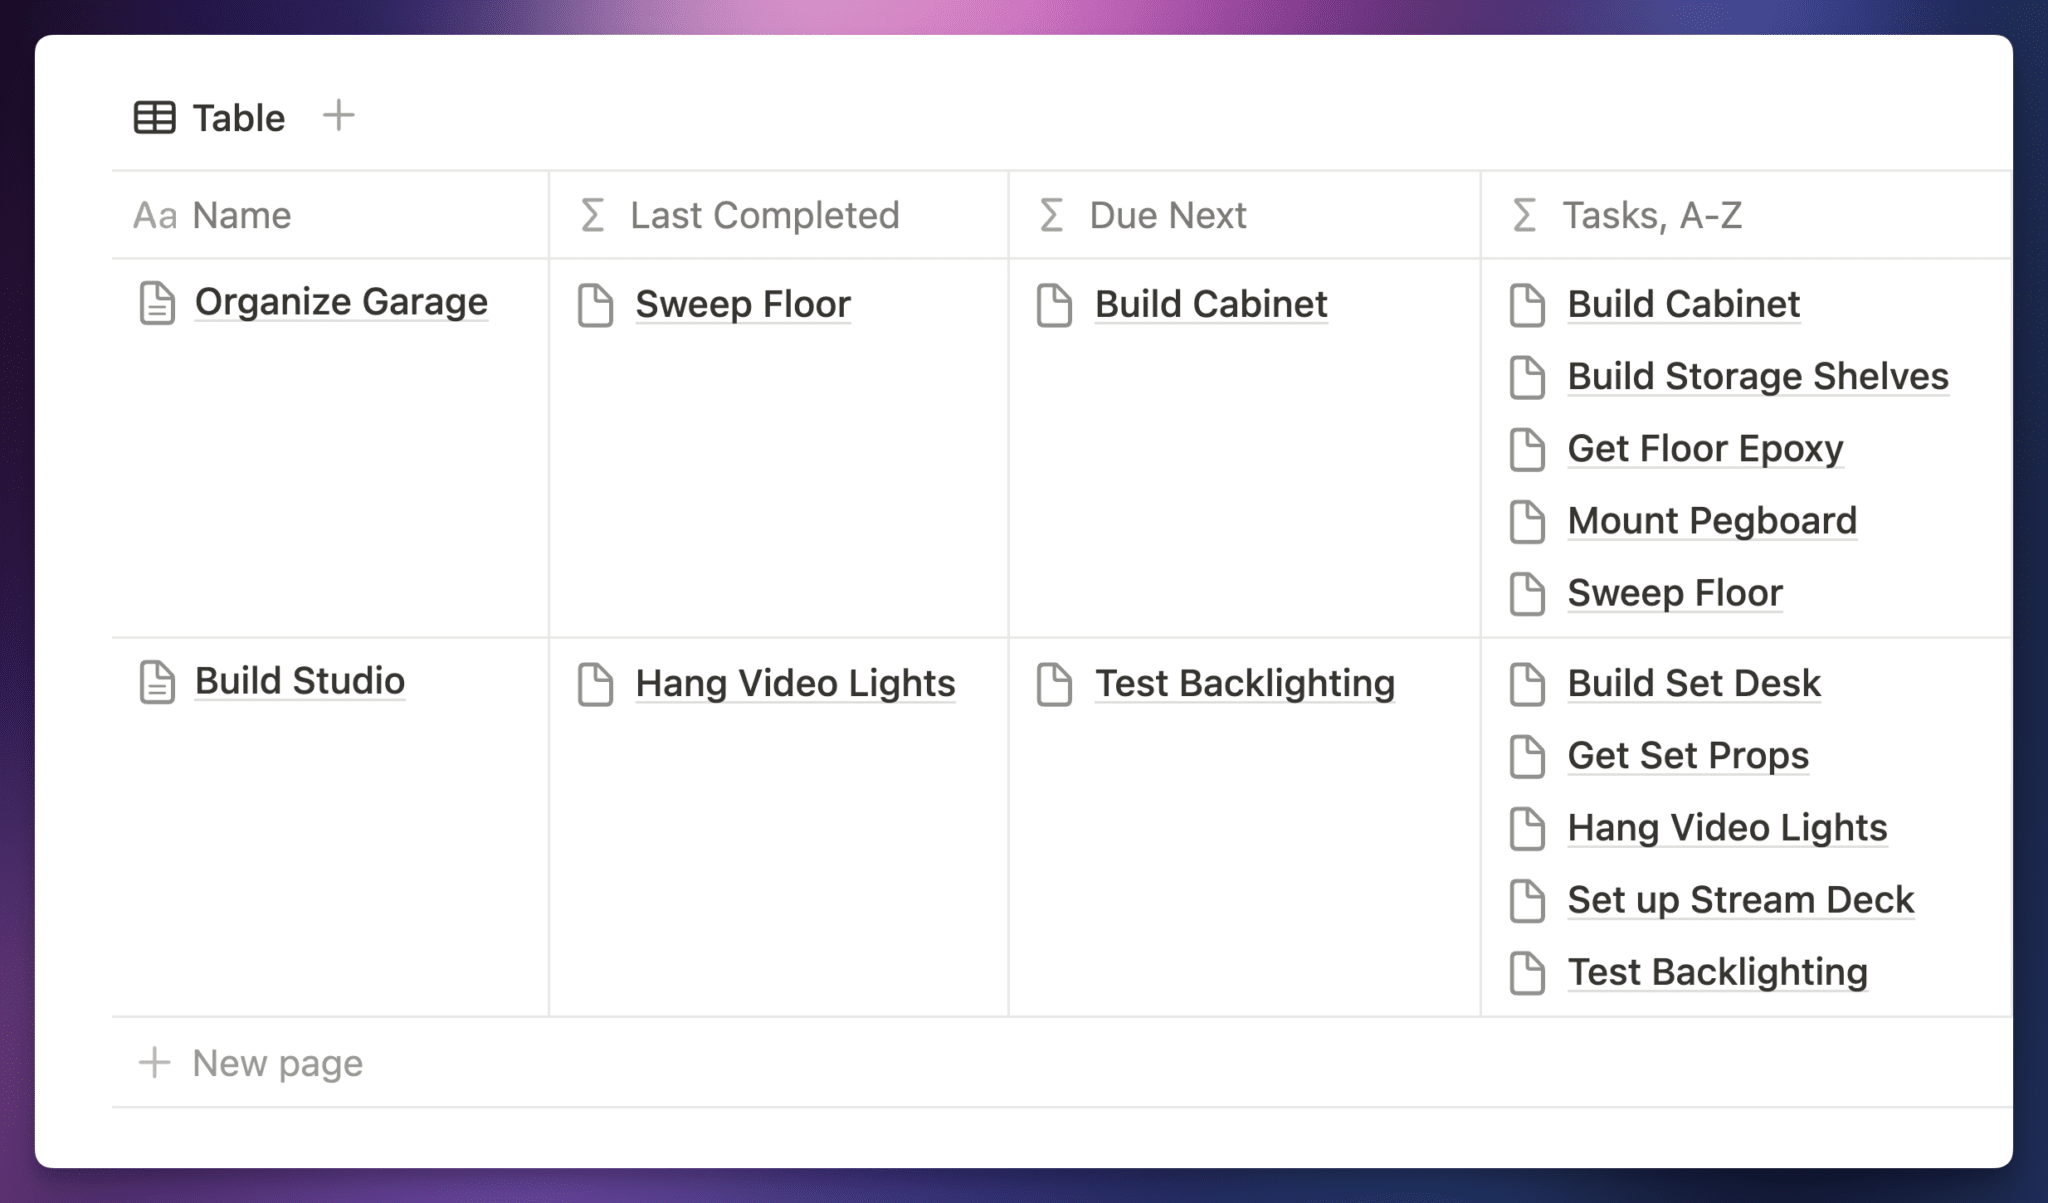Click page icon next to Mount Pegboard

click(x=1527, y=522)
